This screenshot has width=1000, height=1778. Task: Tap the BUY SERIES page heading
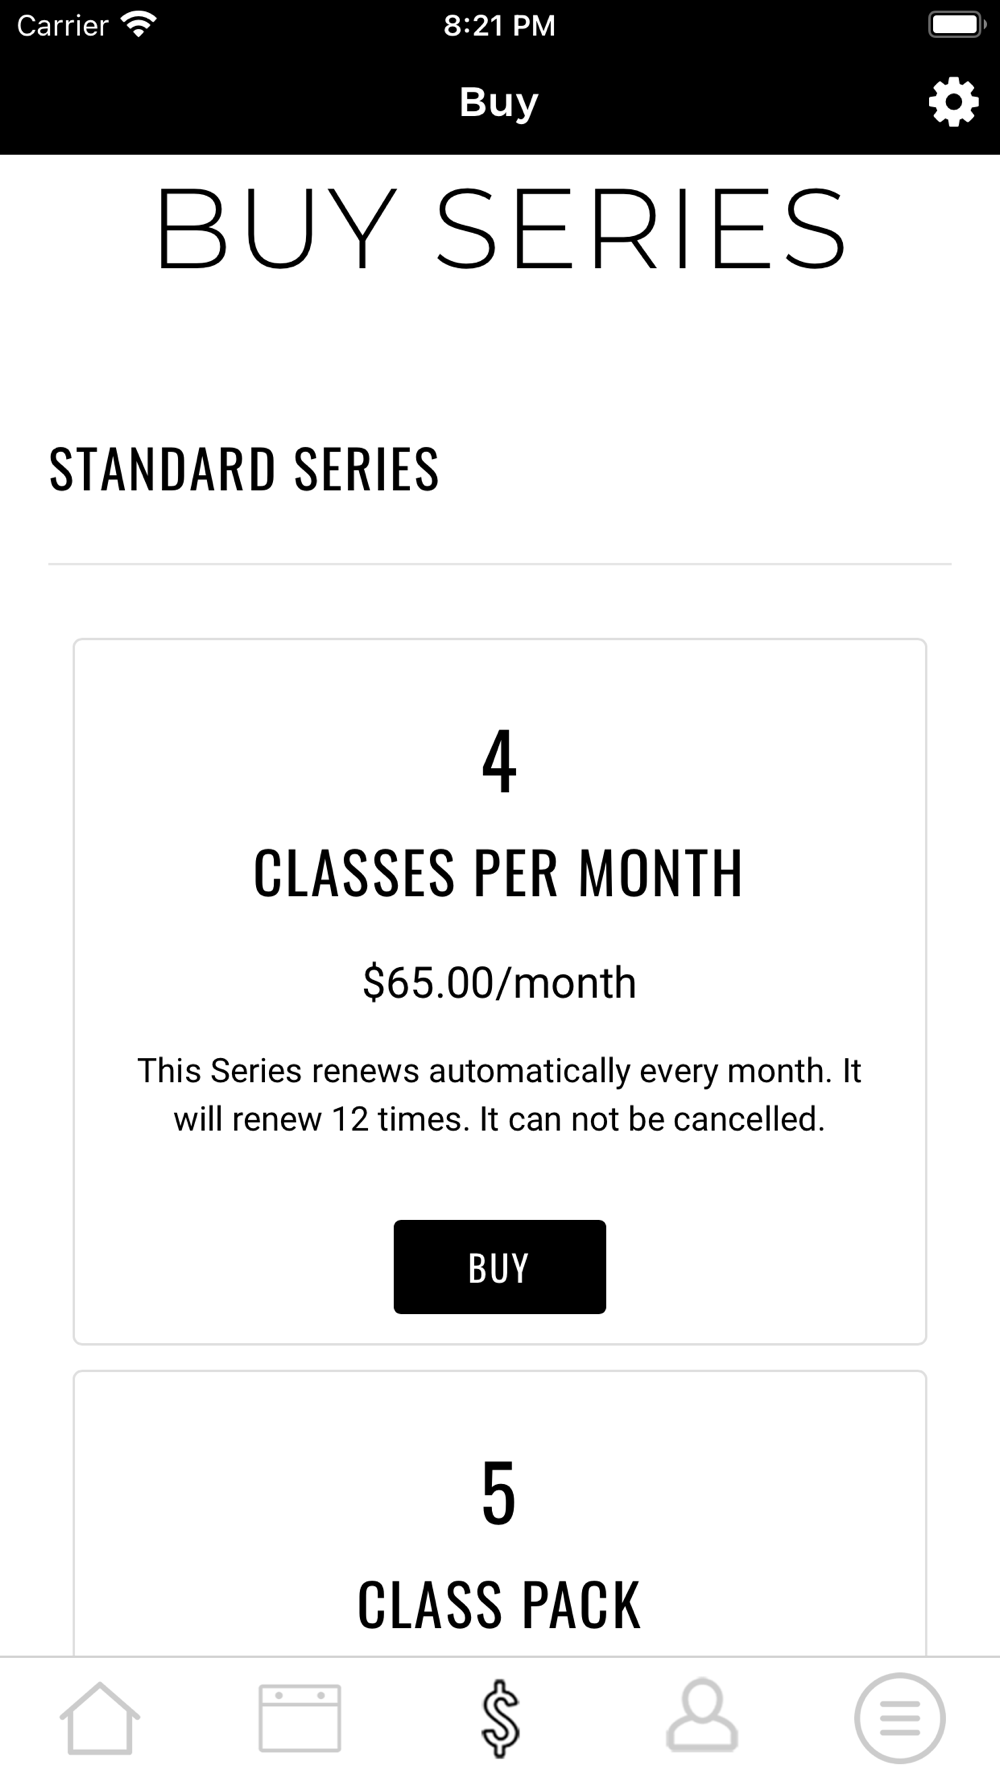(x=500, y=230)
